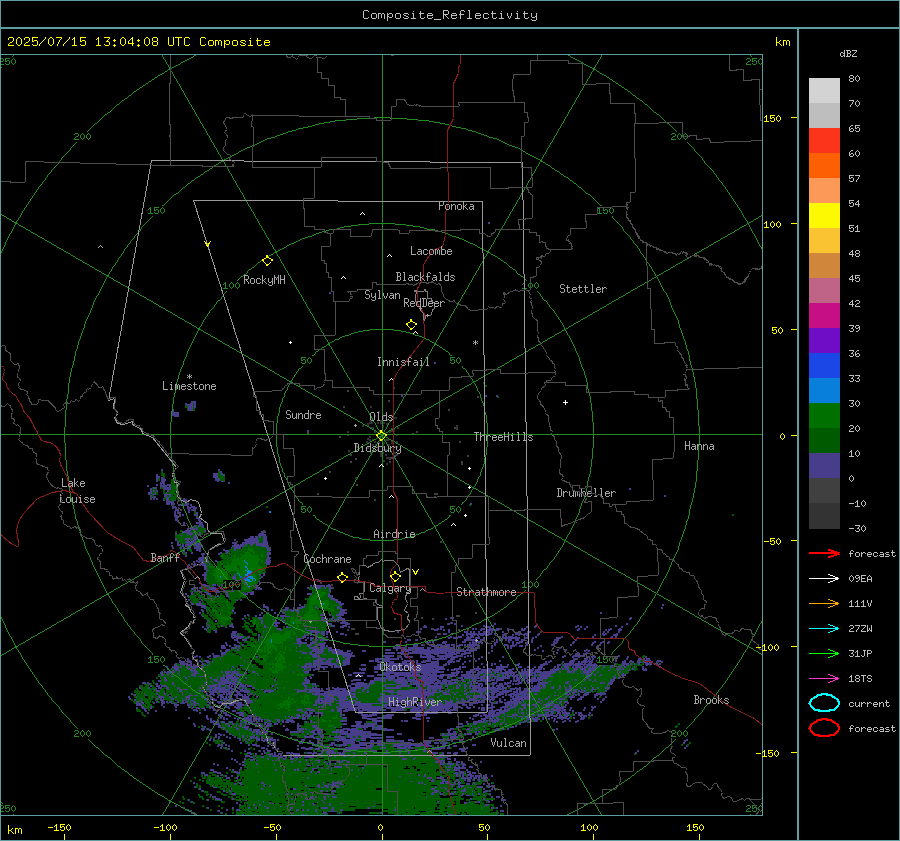Select the magenta 39 dBZ color swatch
The width and height of the screenshot is (900, 841).
824,315
